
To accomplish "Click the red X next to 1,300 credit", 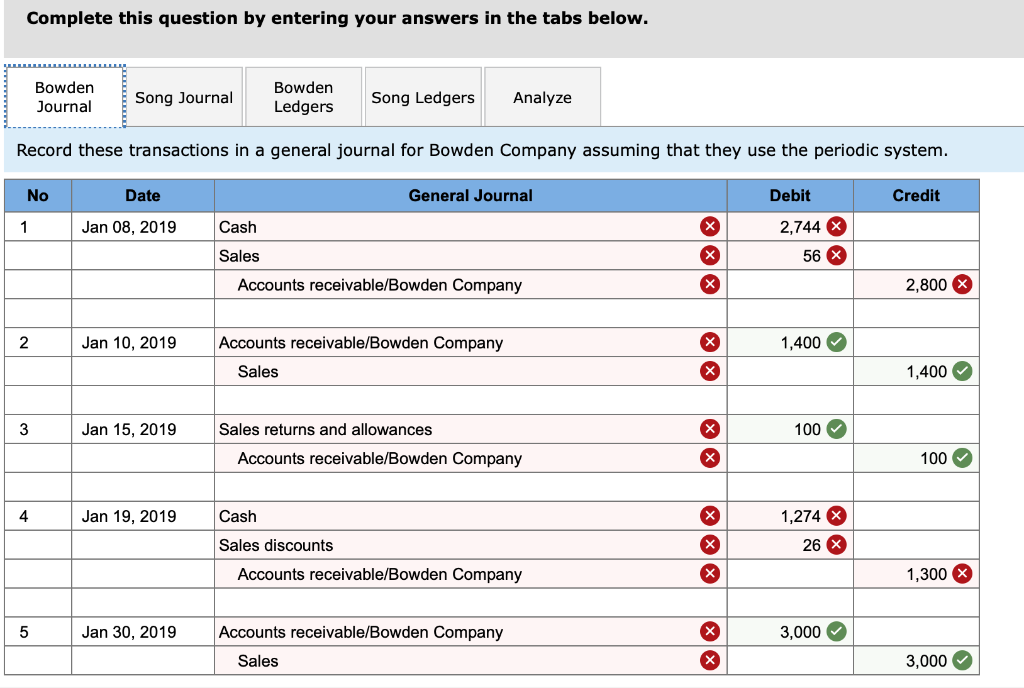I will pos(960,573).
